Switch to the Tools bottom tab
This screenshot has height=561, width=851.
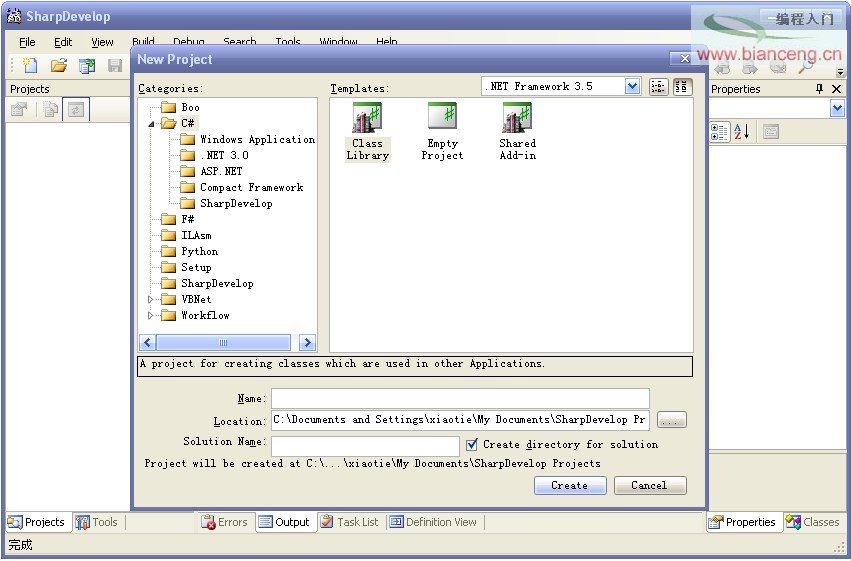click(x=97, y=522)
